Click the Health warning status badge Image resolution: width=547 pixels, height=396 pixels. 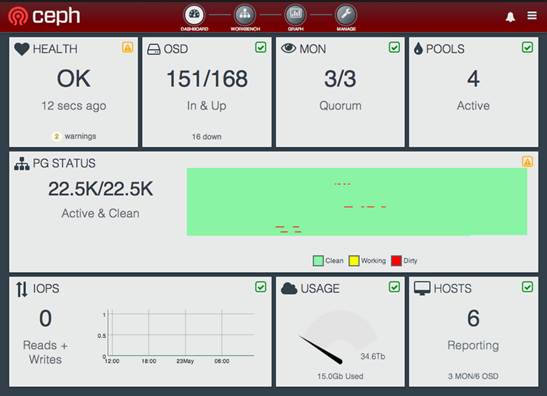click(127, 47)
